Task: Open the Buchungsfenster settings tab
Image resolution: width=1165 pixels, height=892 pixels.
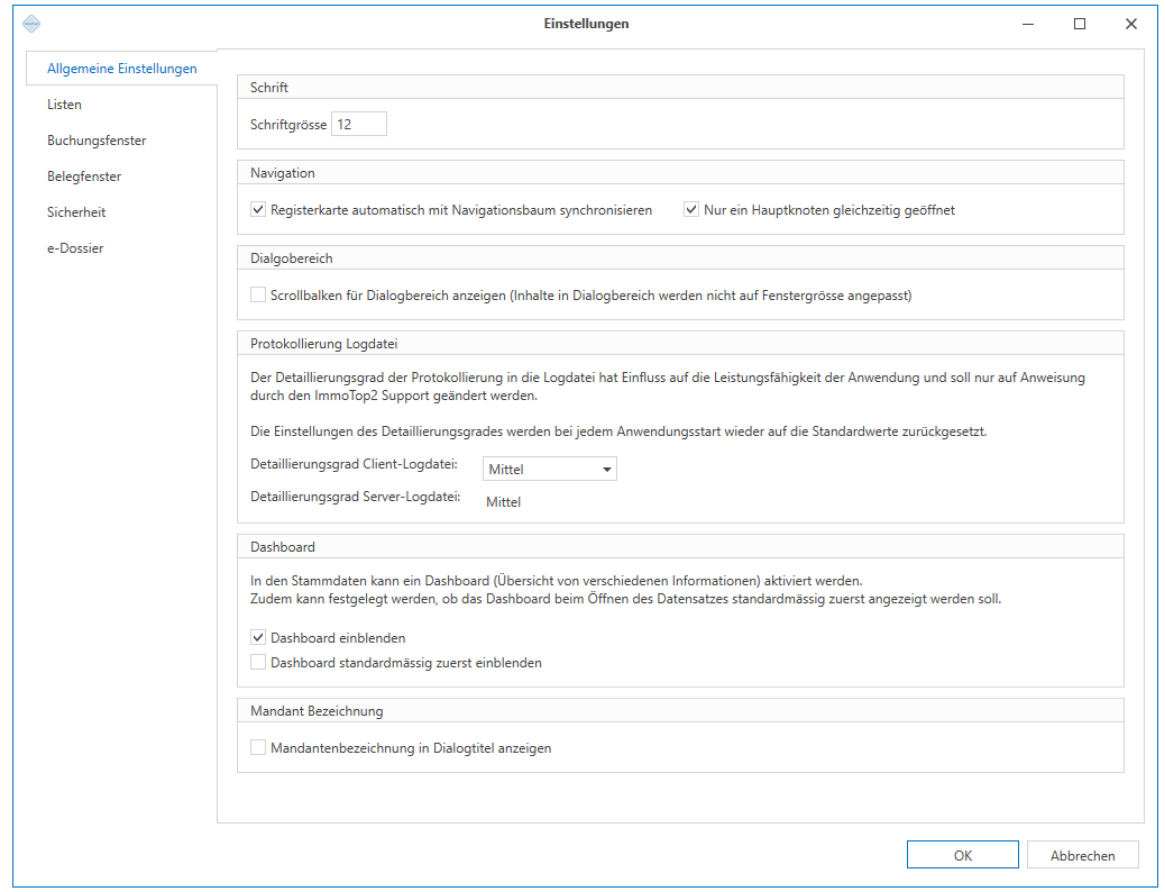Action: click(97, 140)
